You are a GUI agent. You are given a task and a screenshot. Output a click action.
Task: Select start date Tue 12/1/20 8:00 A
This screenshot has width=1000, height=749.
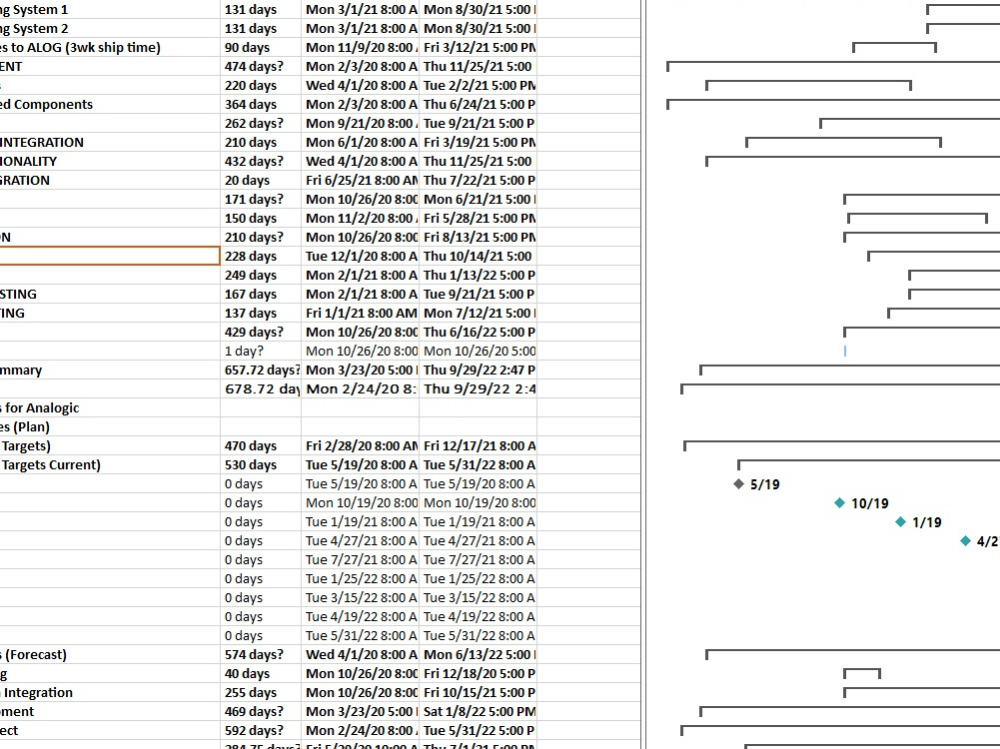pyautogui.click(x=360, y=256)
